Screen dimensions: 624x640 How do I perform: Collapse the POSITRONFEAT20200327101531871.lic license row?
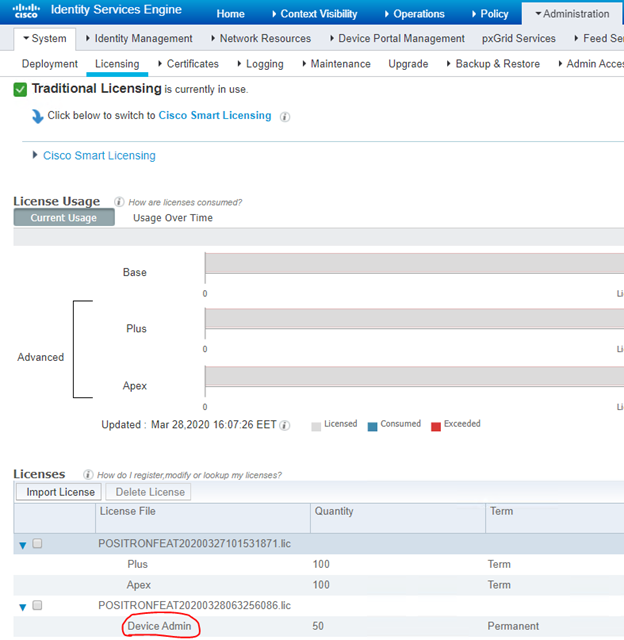(23, 545)
